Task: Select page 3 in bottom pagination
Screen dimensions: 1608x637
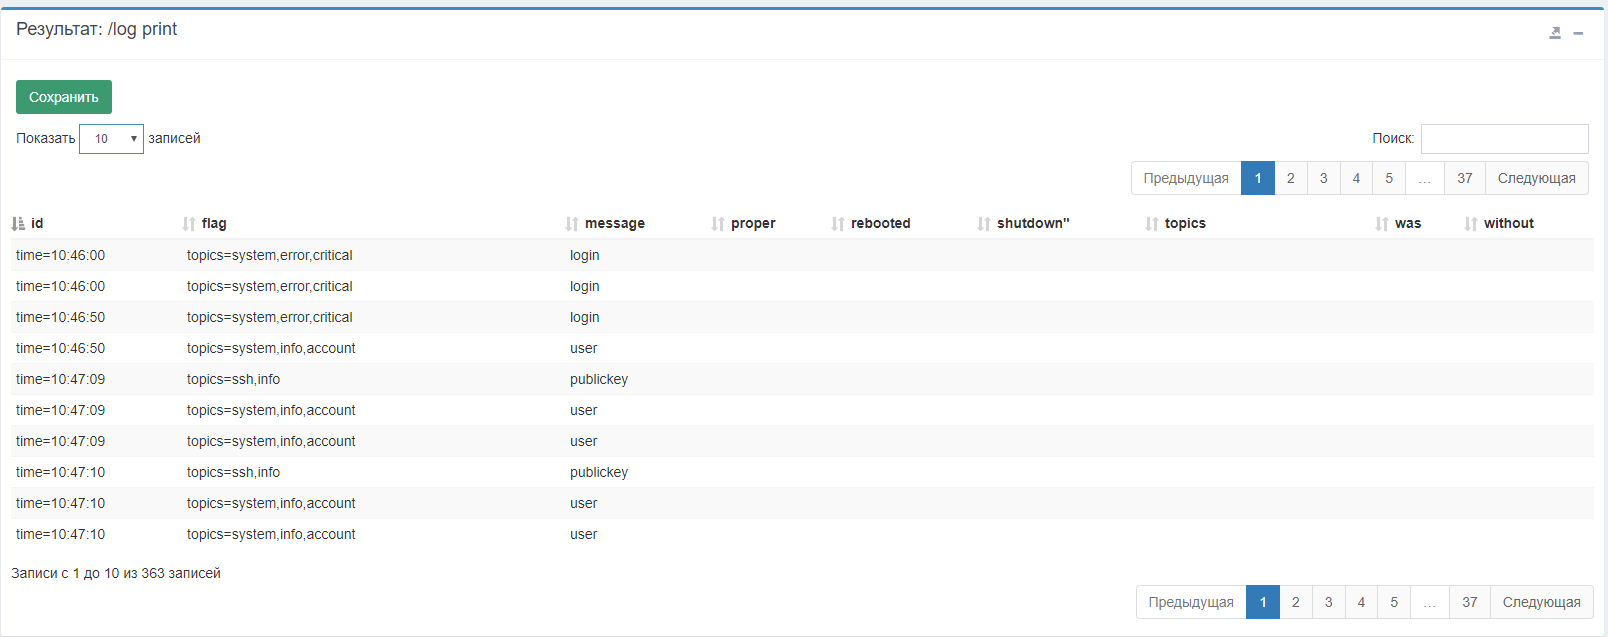Action: pyautogui.click(x=1328, y=602)
